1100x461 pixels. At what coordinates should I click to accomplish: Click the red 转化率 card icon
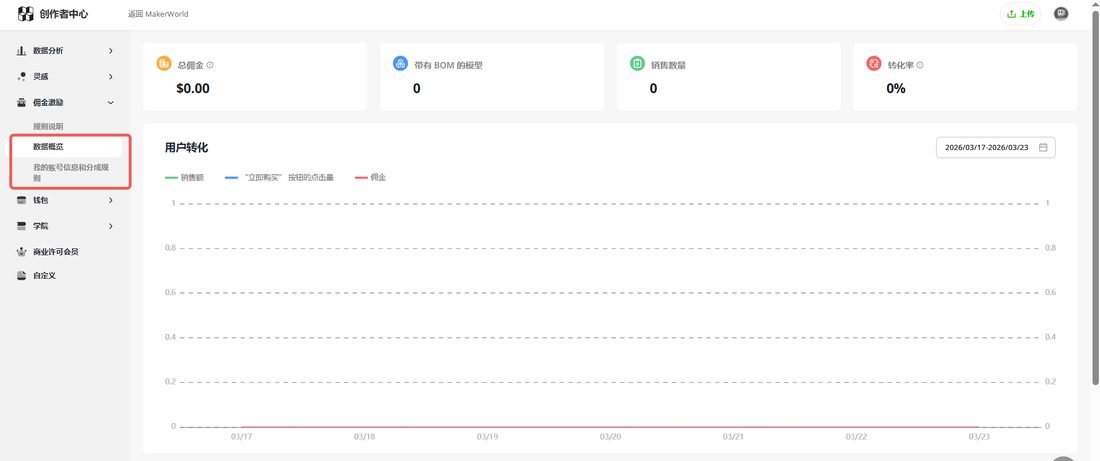(x=874, y=64)
